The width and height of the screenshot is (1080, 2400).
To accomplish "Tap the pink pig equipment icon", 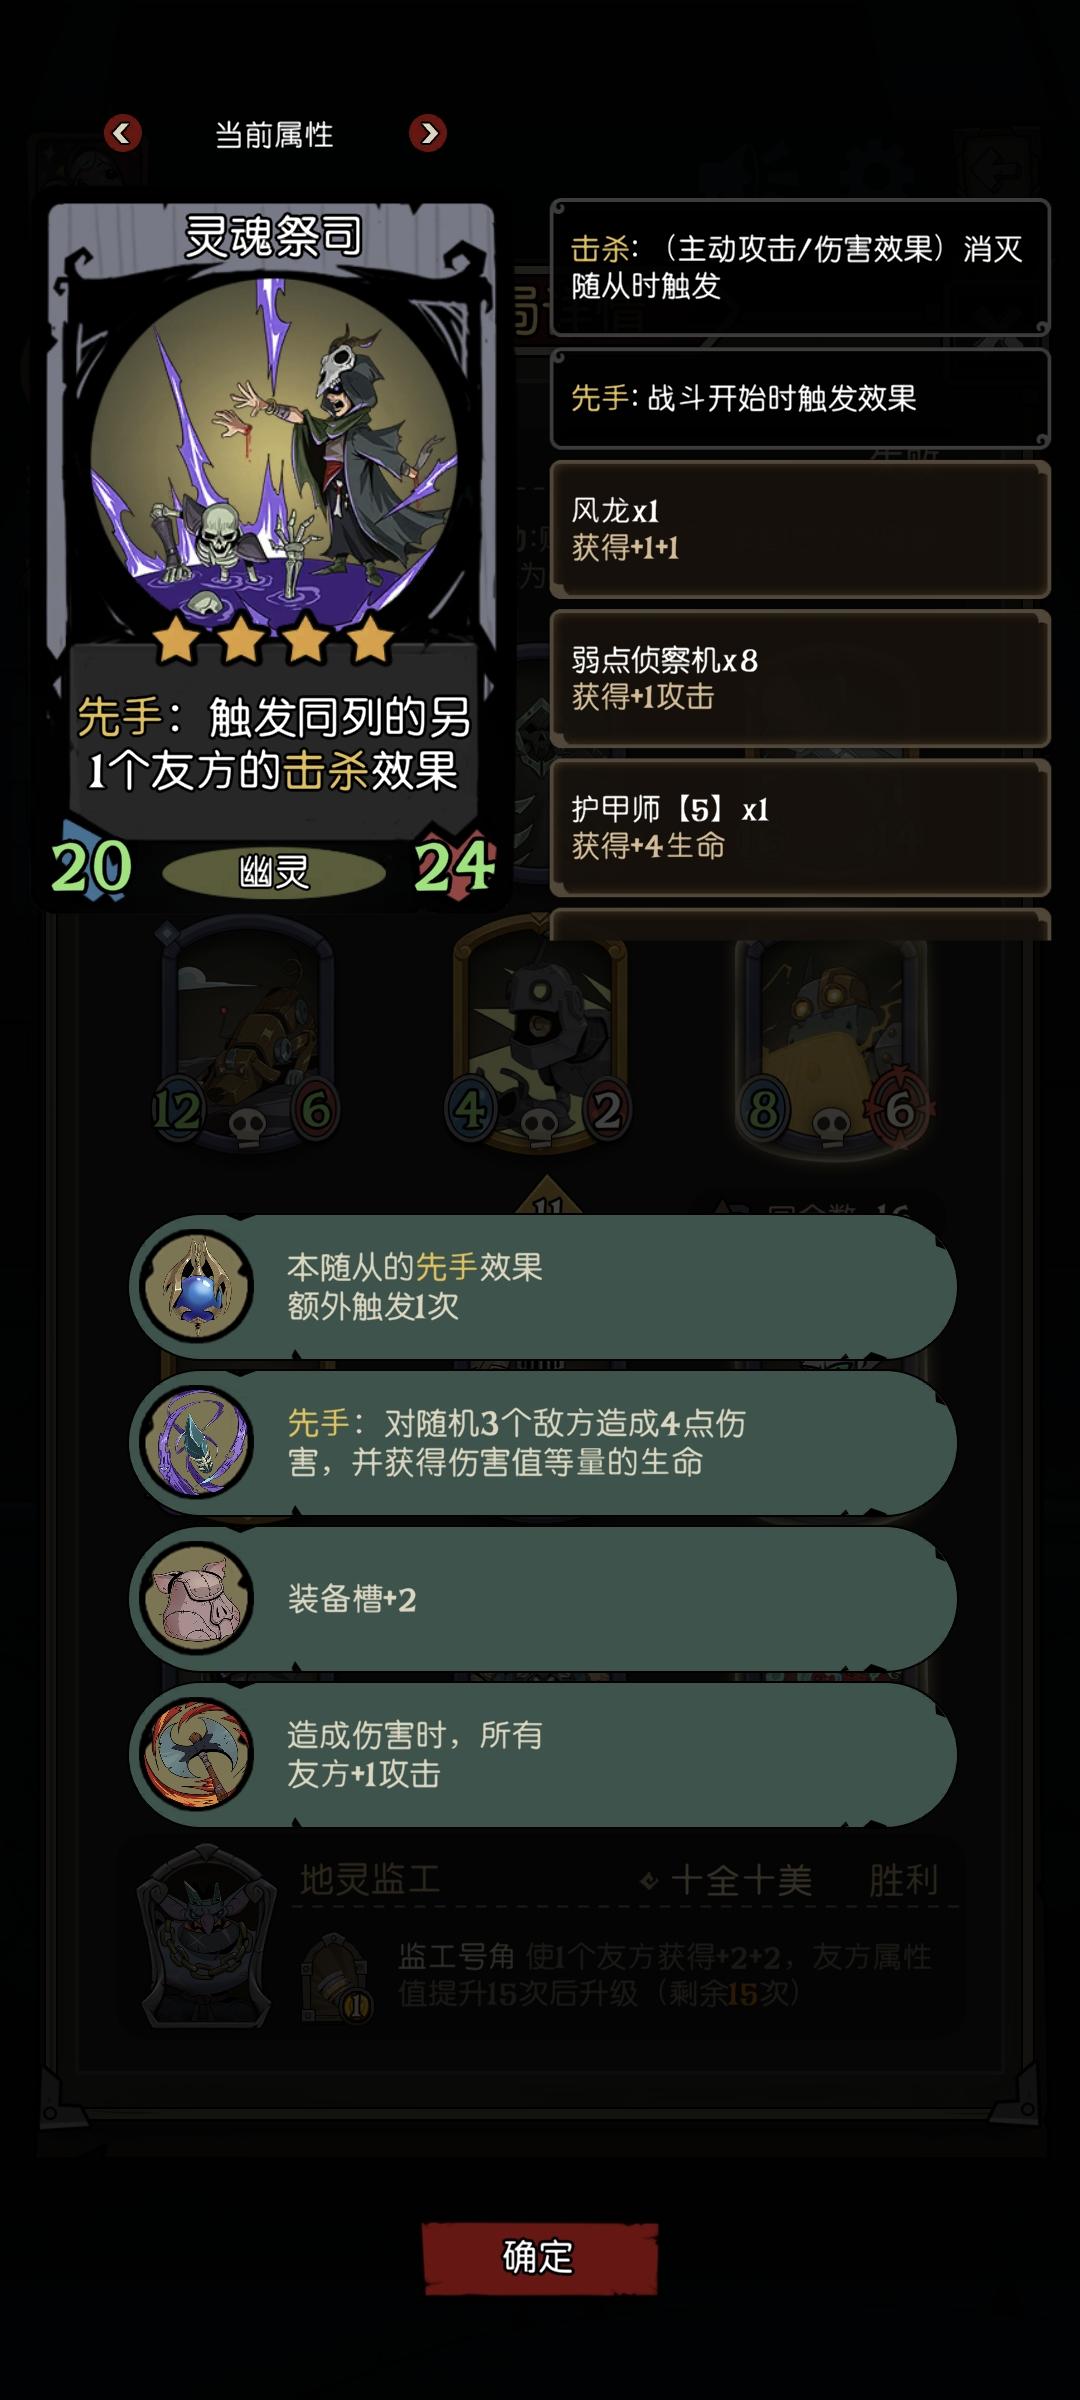I will [x=198, y=1599].
